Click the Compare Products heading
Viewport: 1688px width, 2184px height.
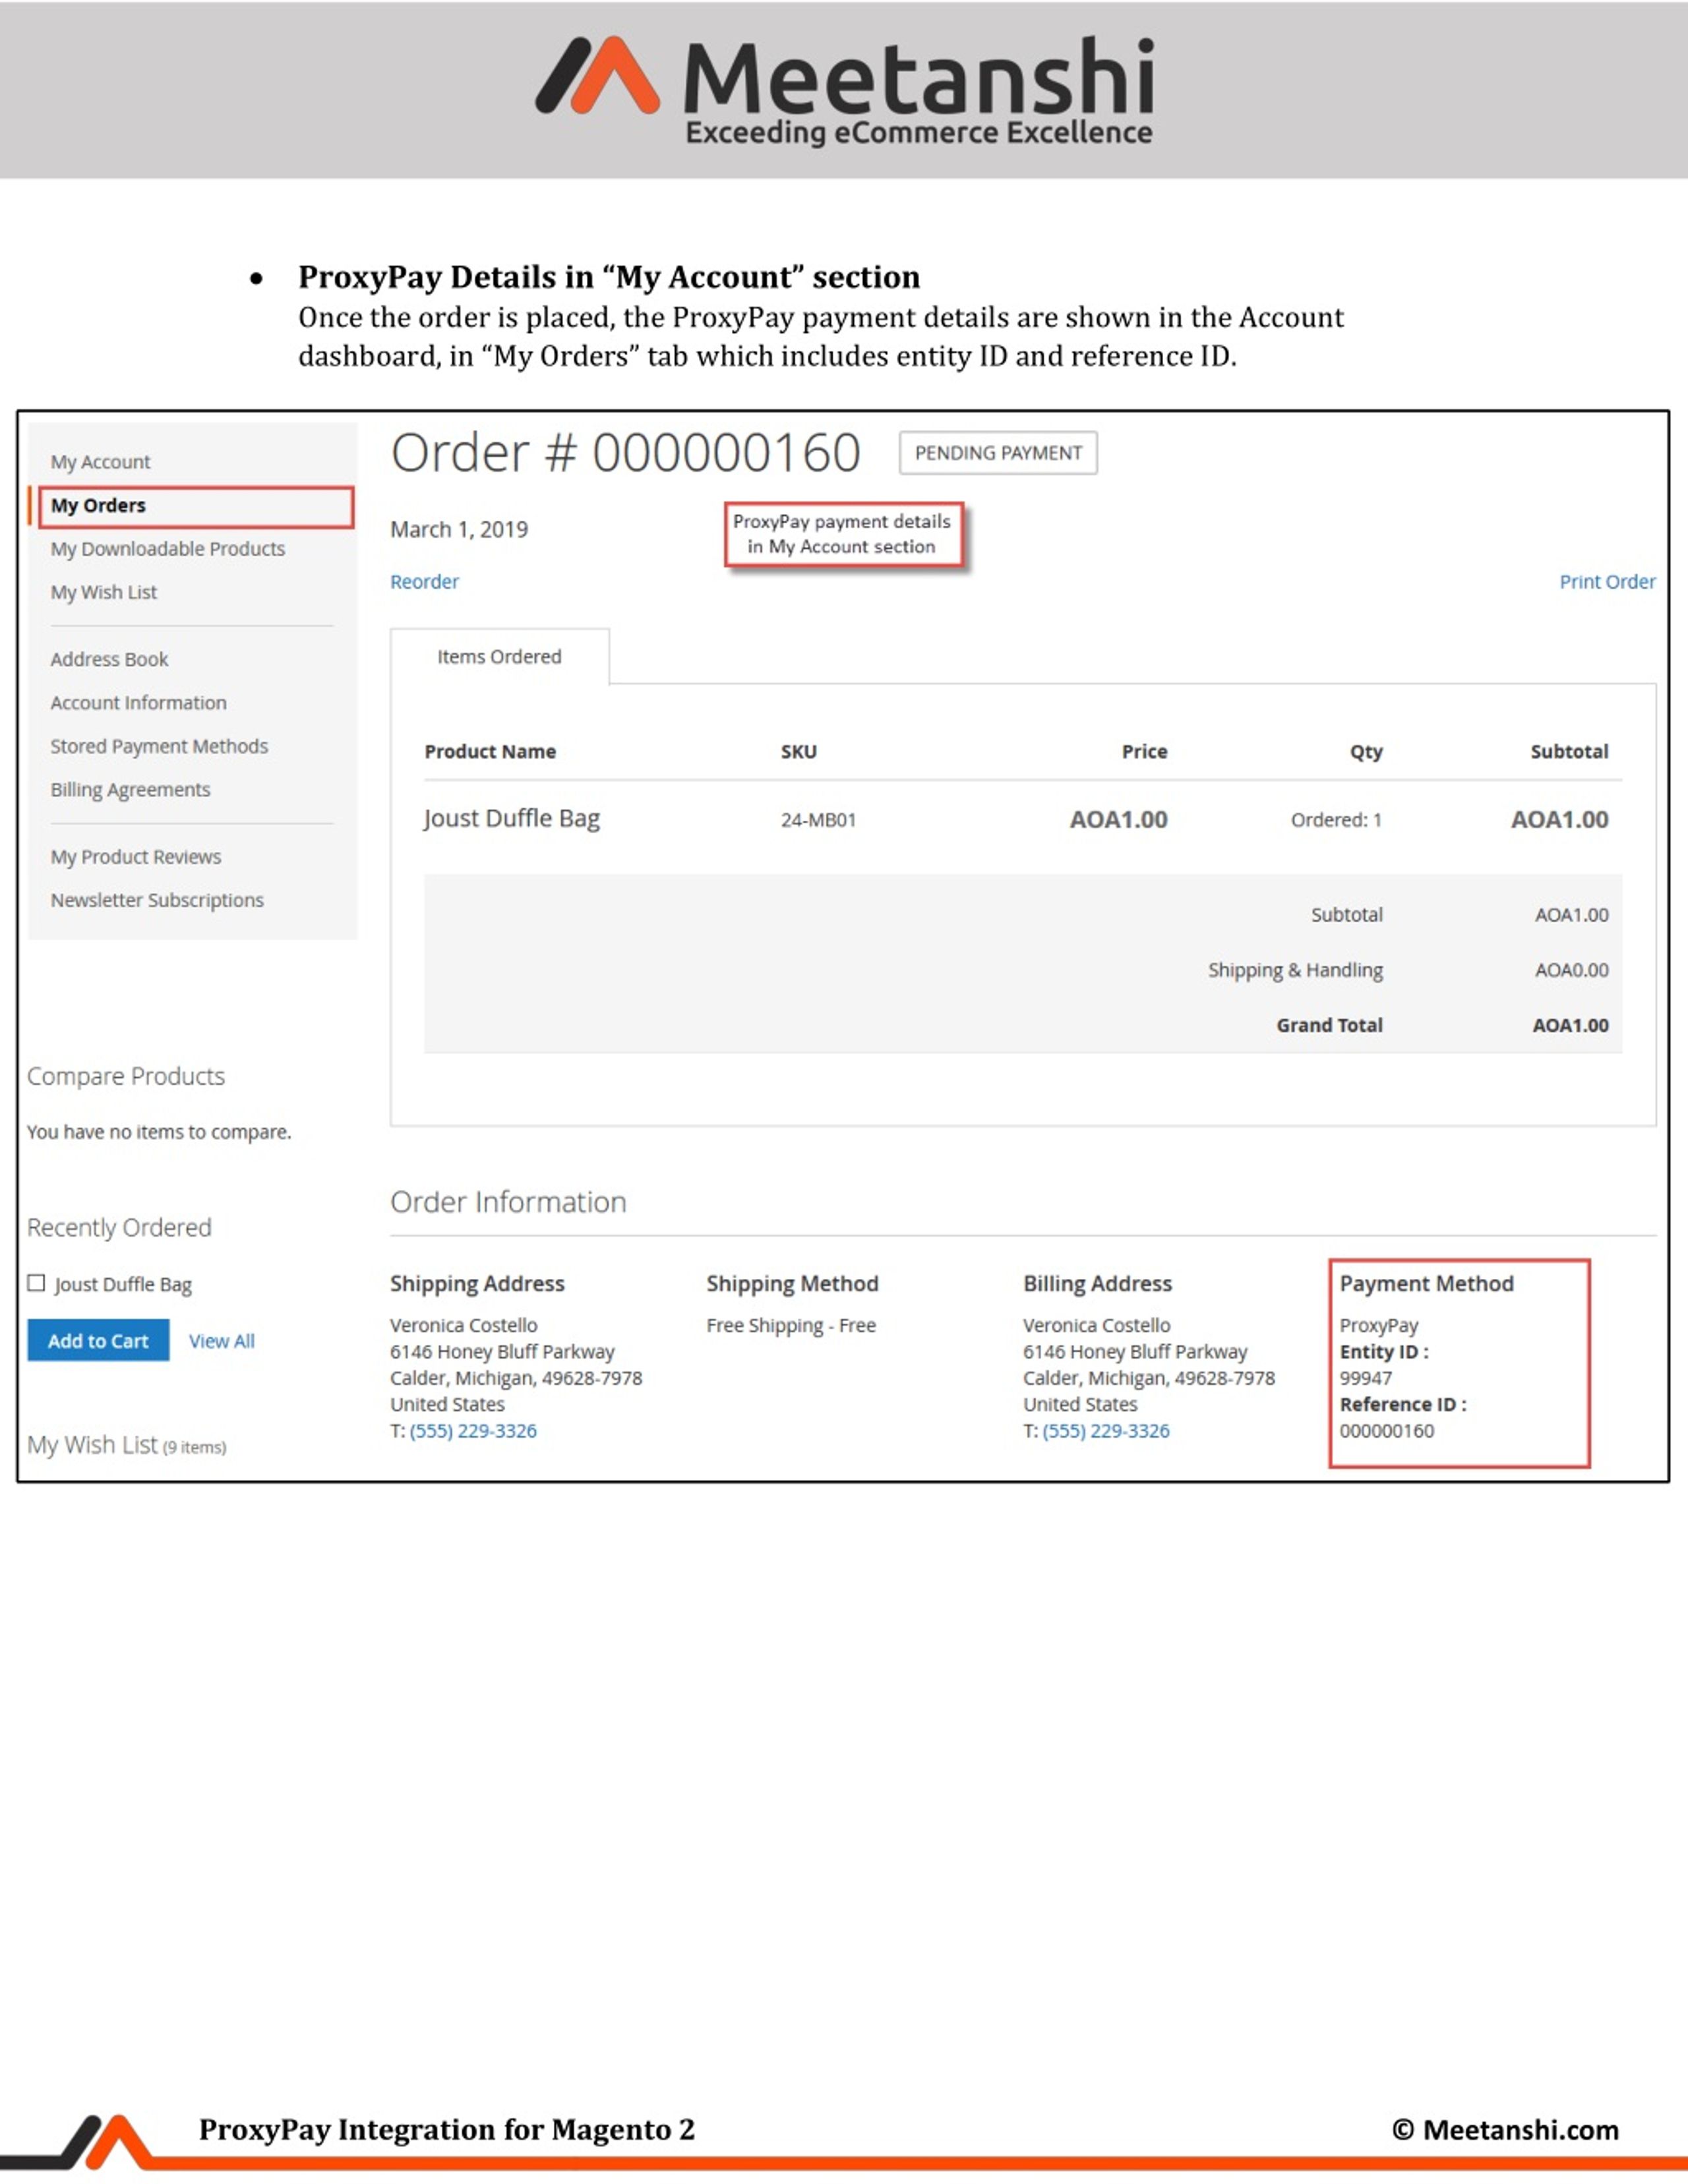pos(126,1076)
